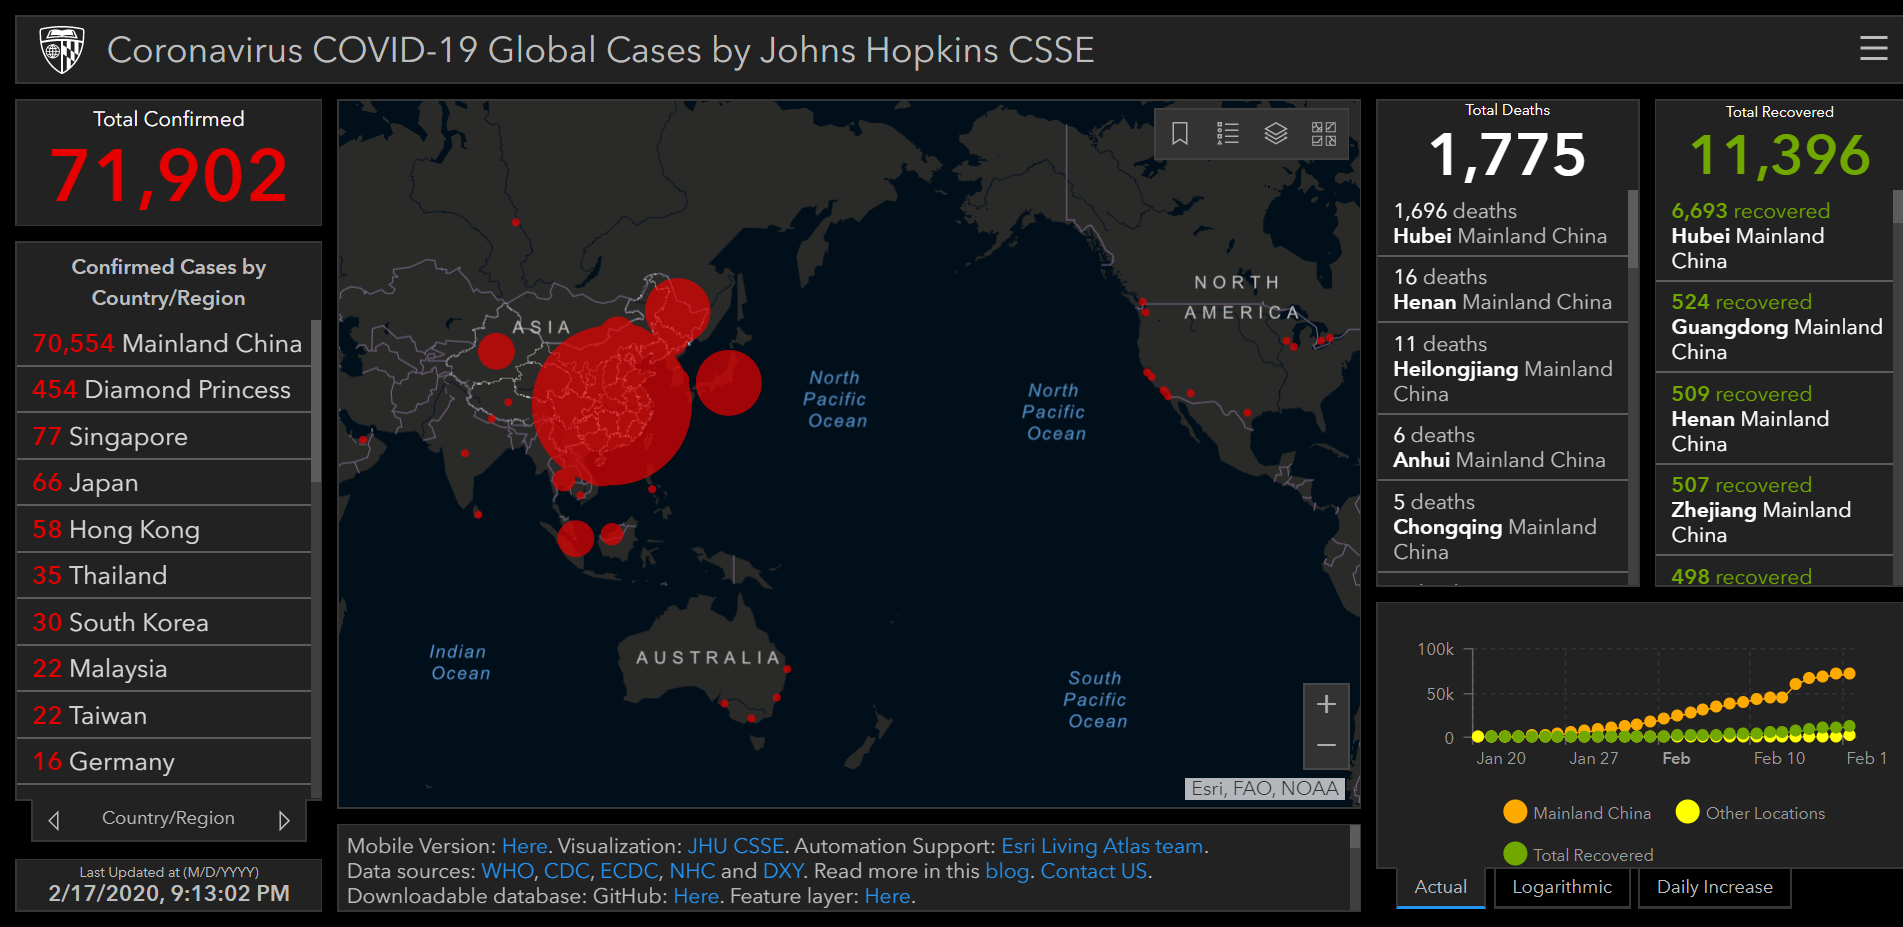Select Singapore in country list
The image size is (1903, 927).
(x=165, y=436)
